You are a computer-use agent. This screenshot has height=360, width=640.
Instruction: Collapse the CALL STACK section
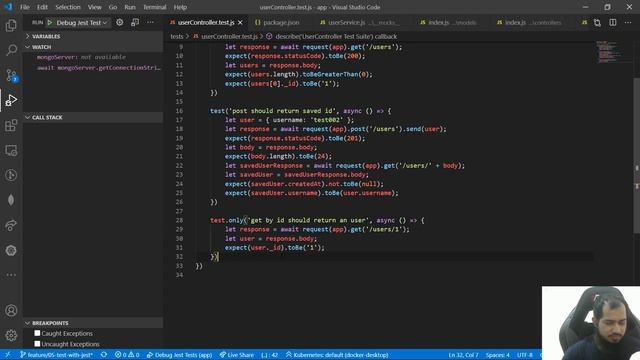point(93,117)
